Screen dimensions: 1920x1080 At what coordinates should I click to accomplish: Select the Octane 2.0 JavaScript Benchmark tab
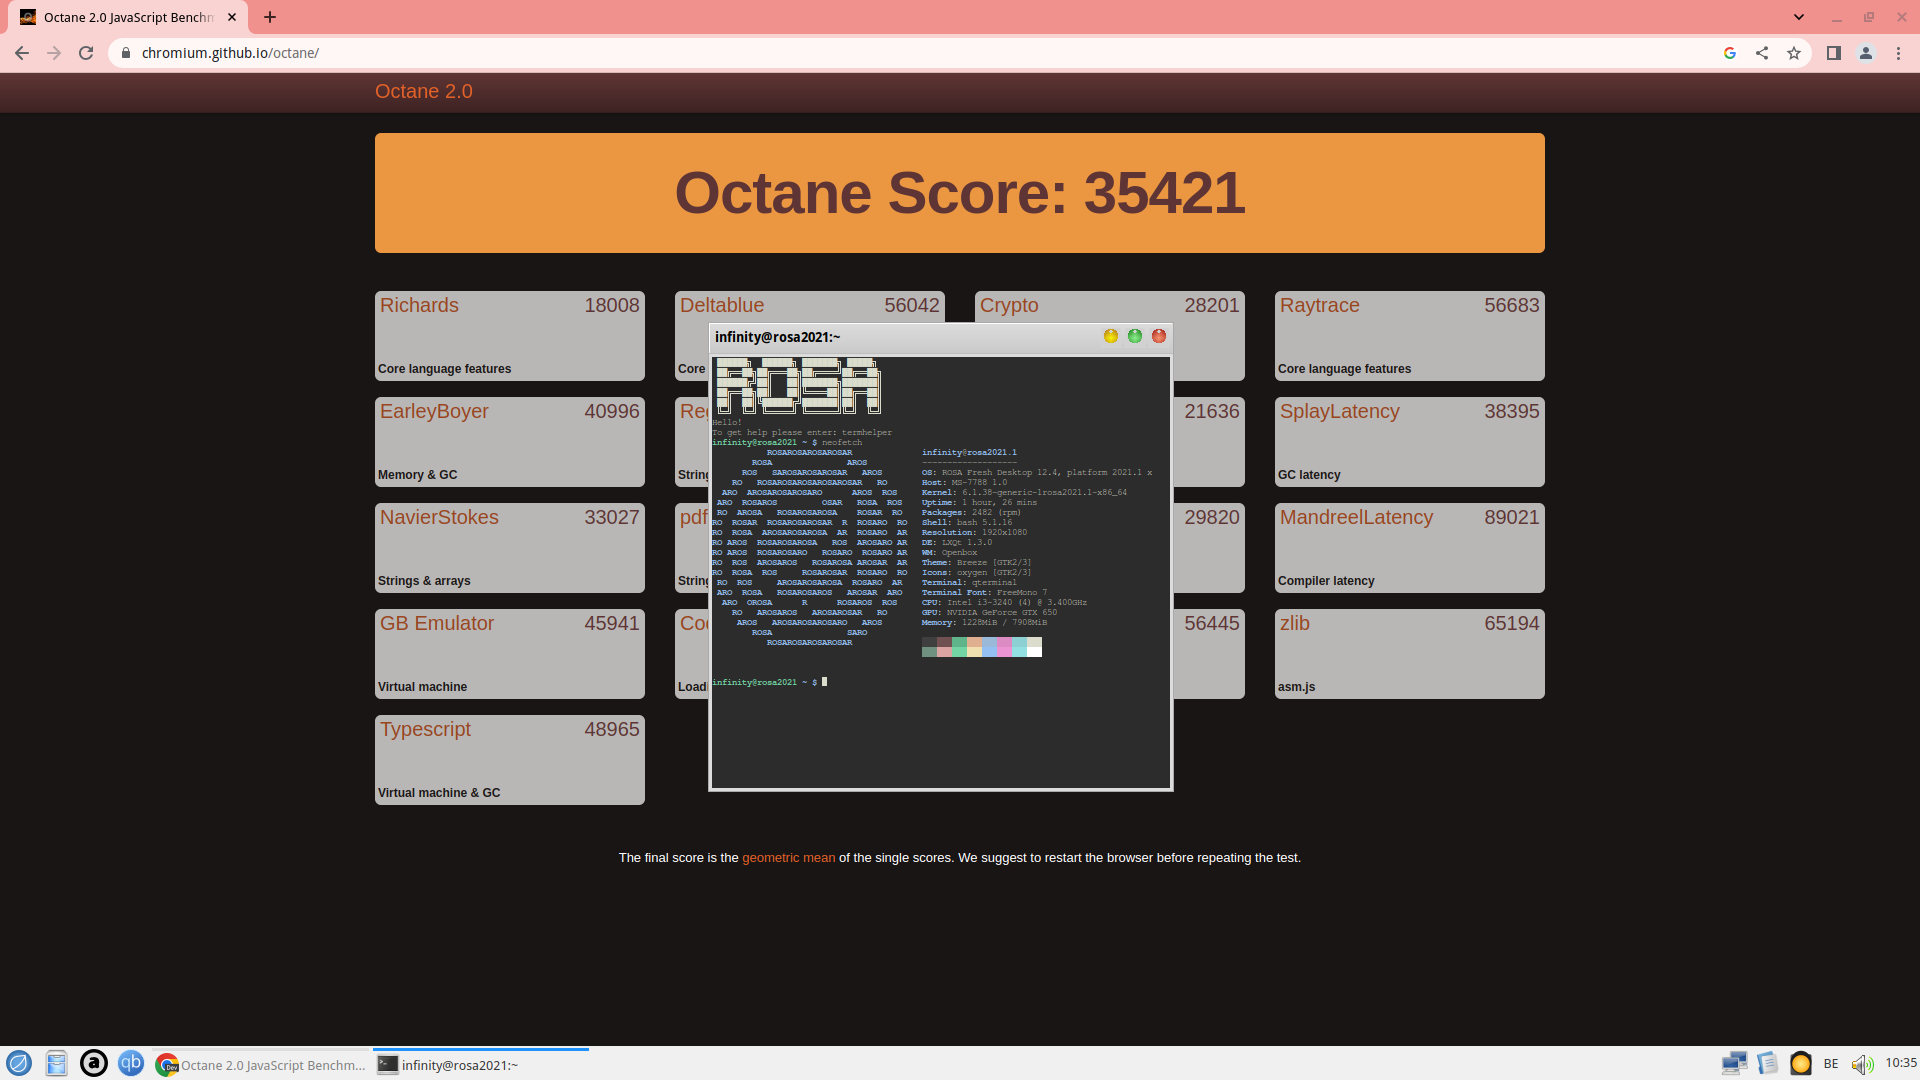[128, 17]
